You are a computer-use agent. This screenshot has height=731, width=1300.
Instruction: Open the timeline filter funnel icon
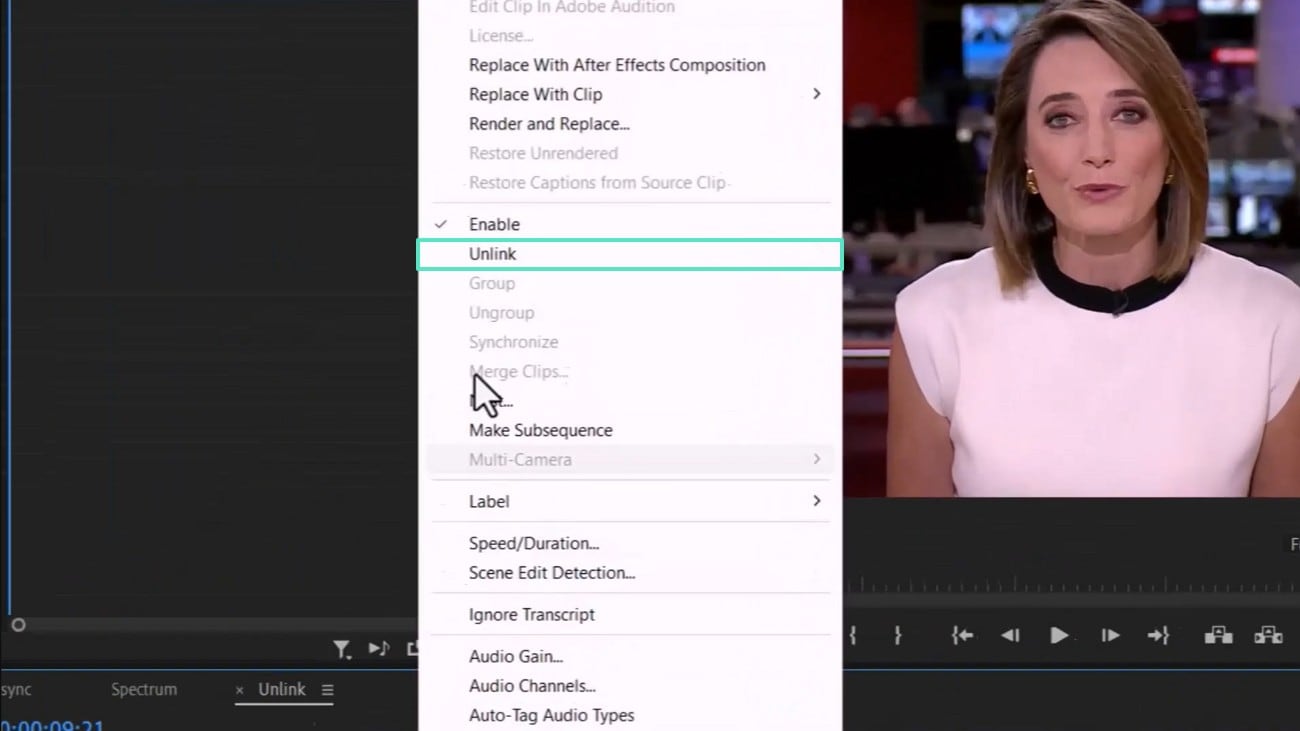click(x=342, y=649)
